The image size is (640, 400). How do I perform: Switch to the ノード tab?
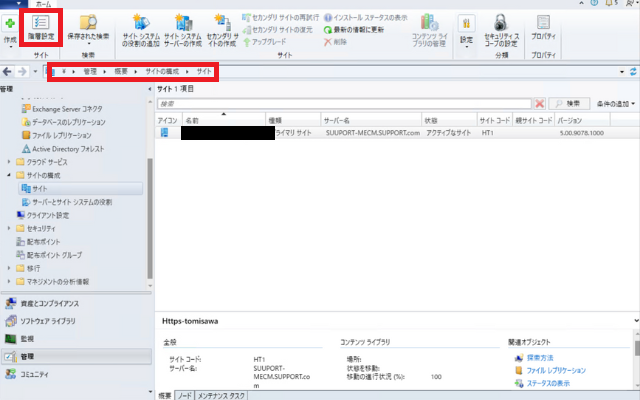185,395
